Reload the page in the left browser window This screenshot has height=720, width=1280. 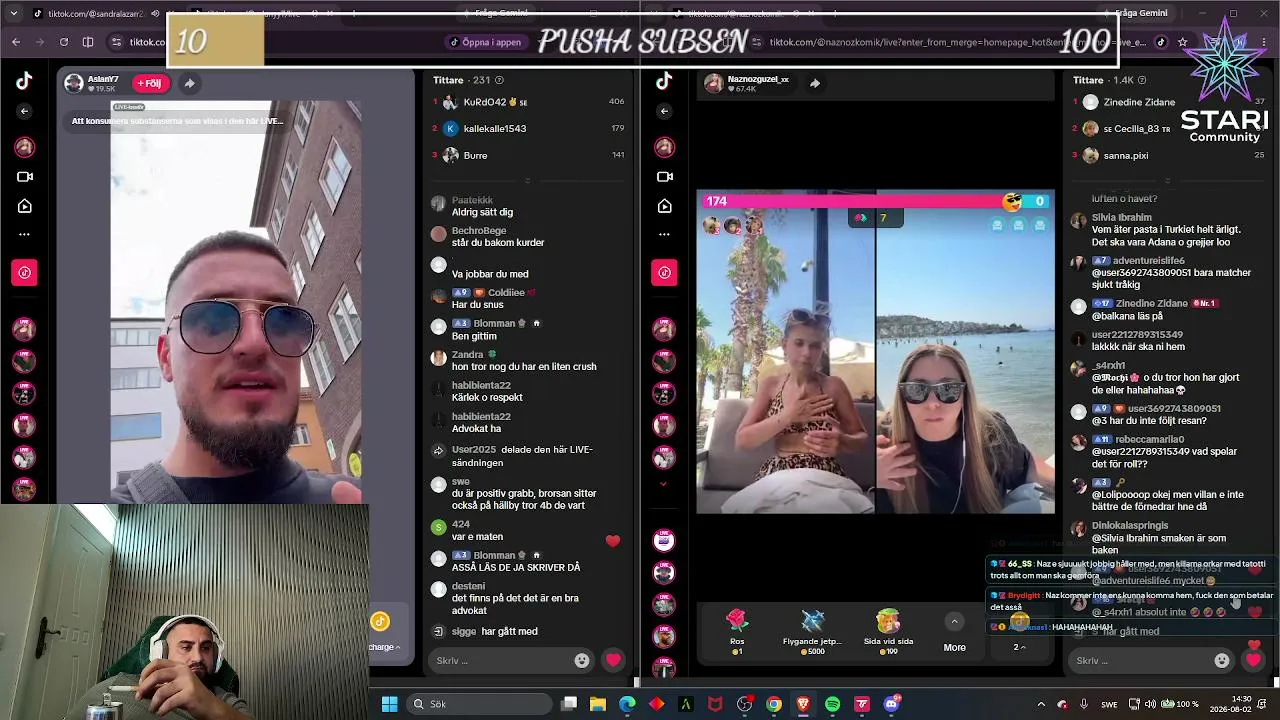(64, 42)
